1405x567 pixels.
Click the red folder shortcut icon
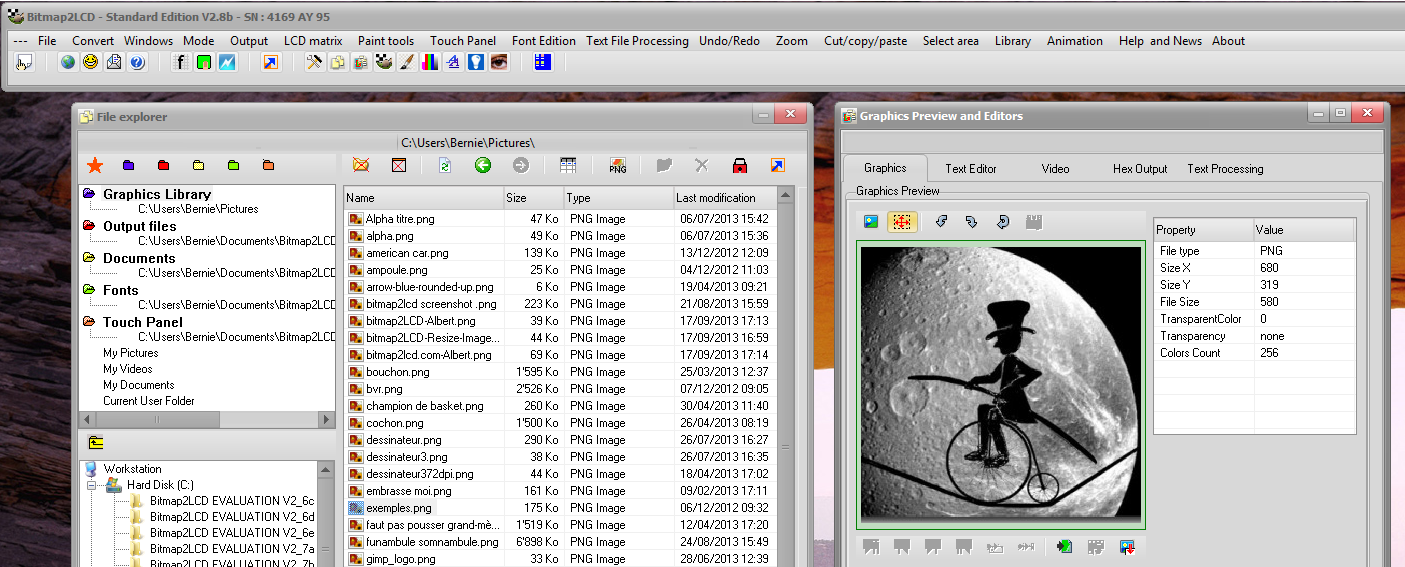pyautogui.click(x=163, y=165)
